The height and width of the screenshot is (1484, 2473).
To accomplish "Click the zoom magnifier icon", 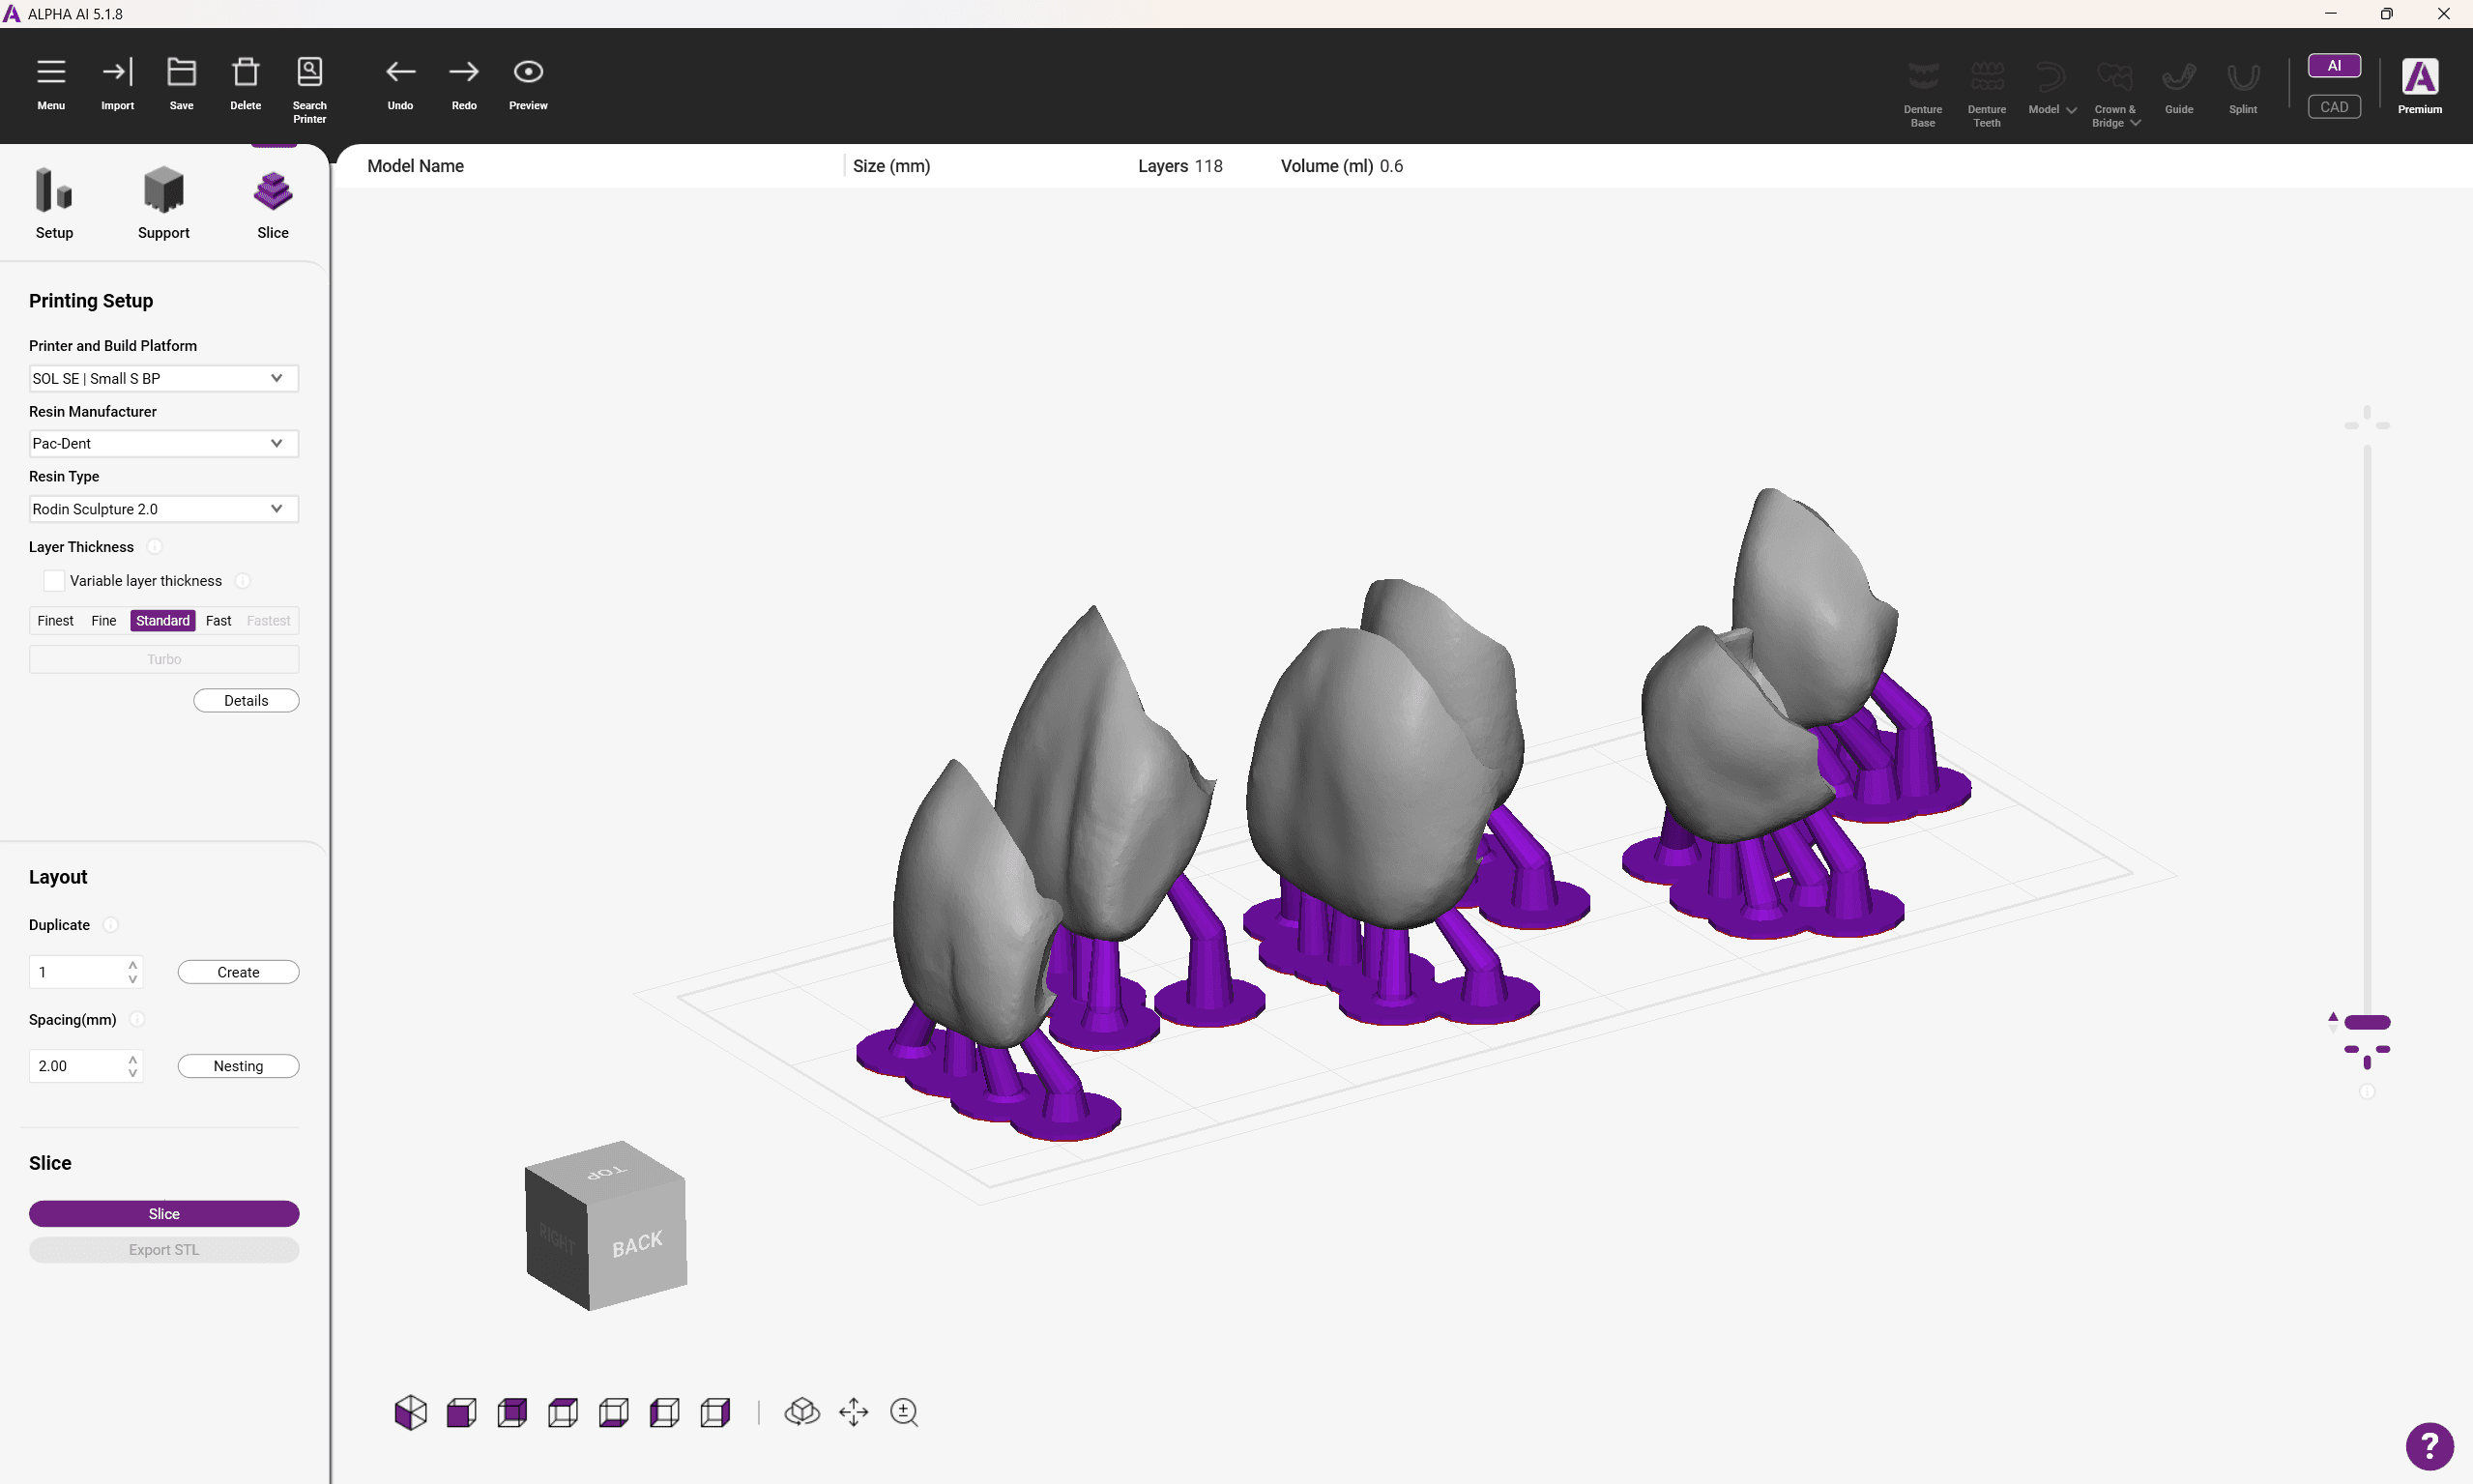I will click(x=904, y=1412).
